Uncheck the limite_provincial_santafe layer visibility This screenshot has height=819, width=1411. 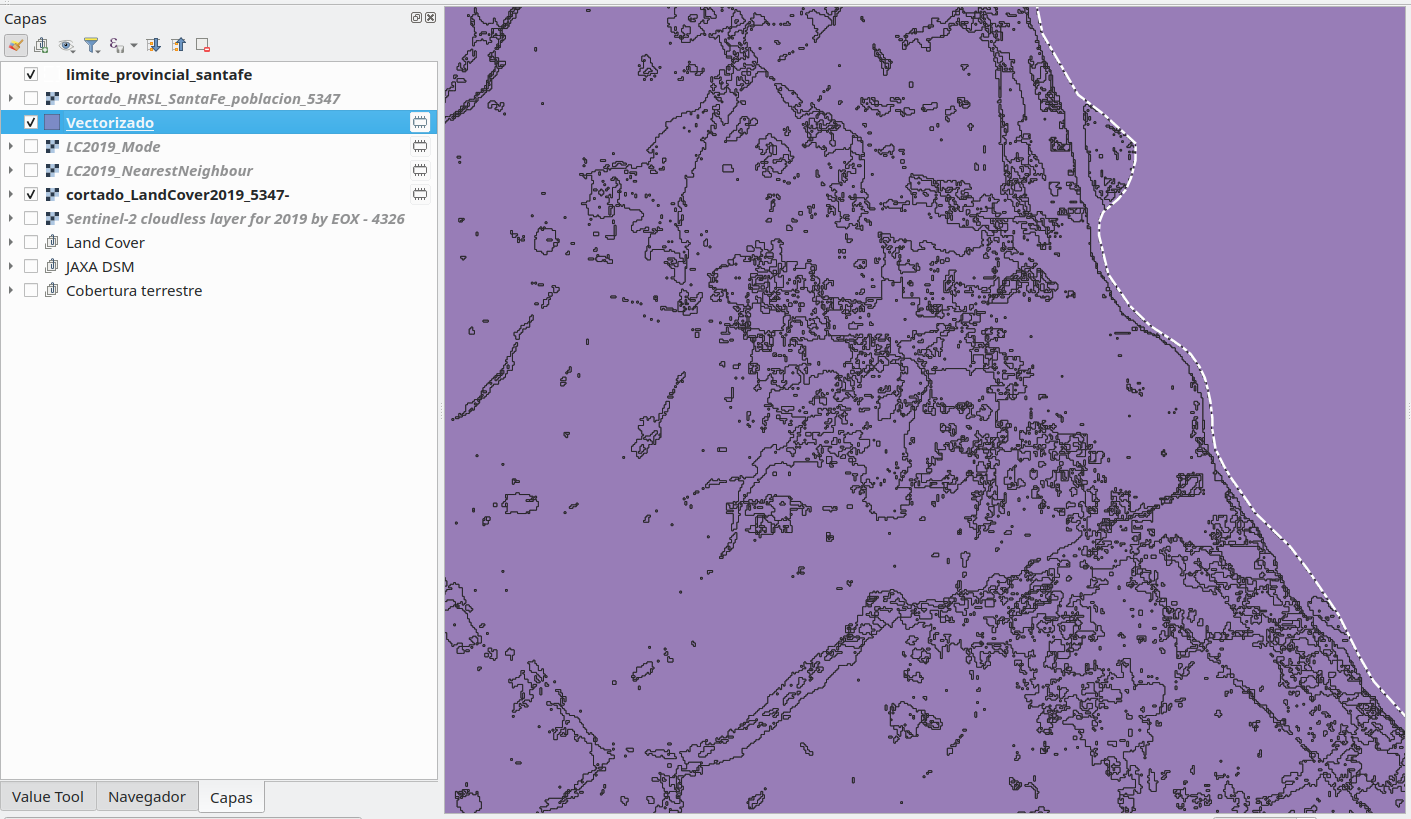pyautogui.click(x=31, y=74)
